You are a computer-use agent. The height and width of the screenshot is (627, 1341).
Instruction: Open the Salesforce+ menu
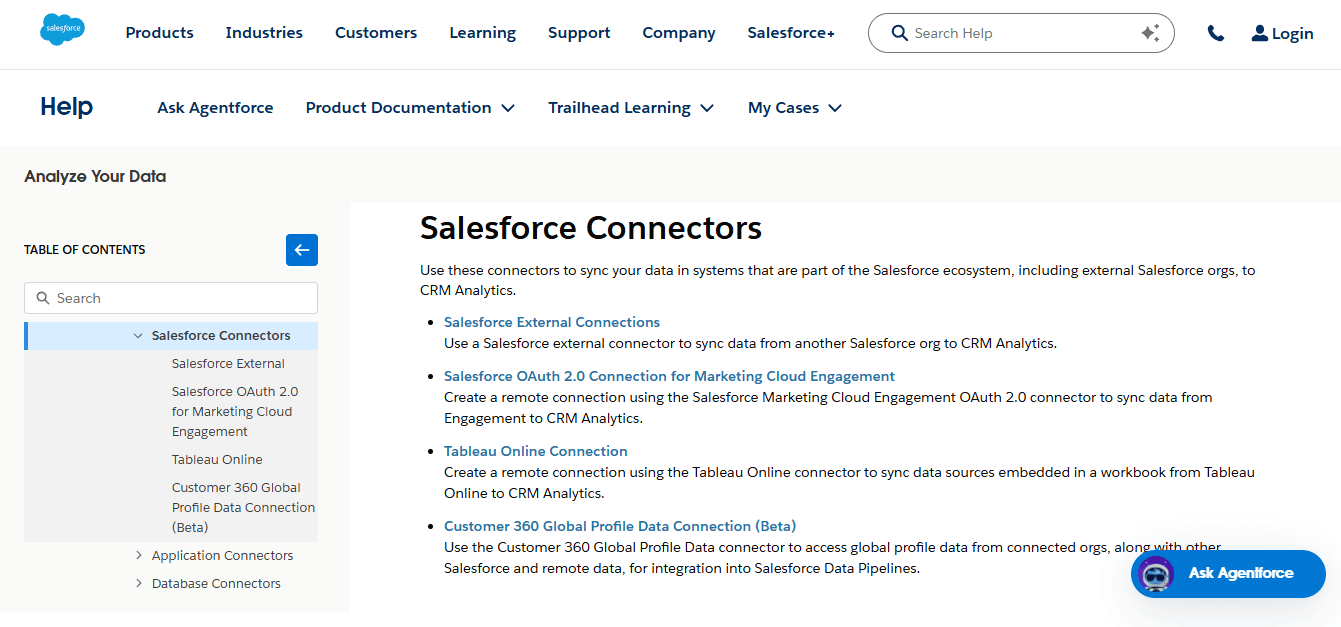click(x=791, y=33)
